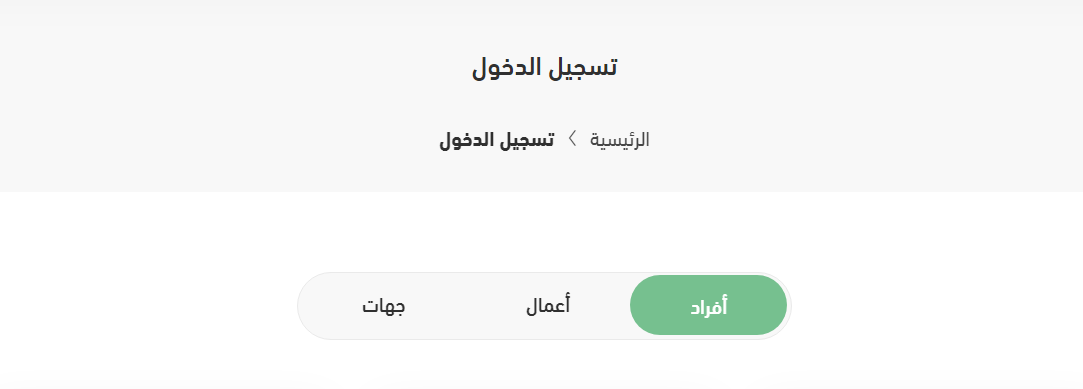1083x389 pixels.
Task: Open the جهات (Entities) tab
Action: pos(383,305)
